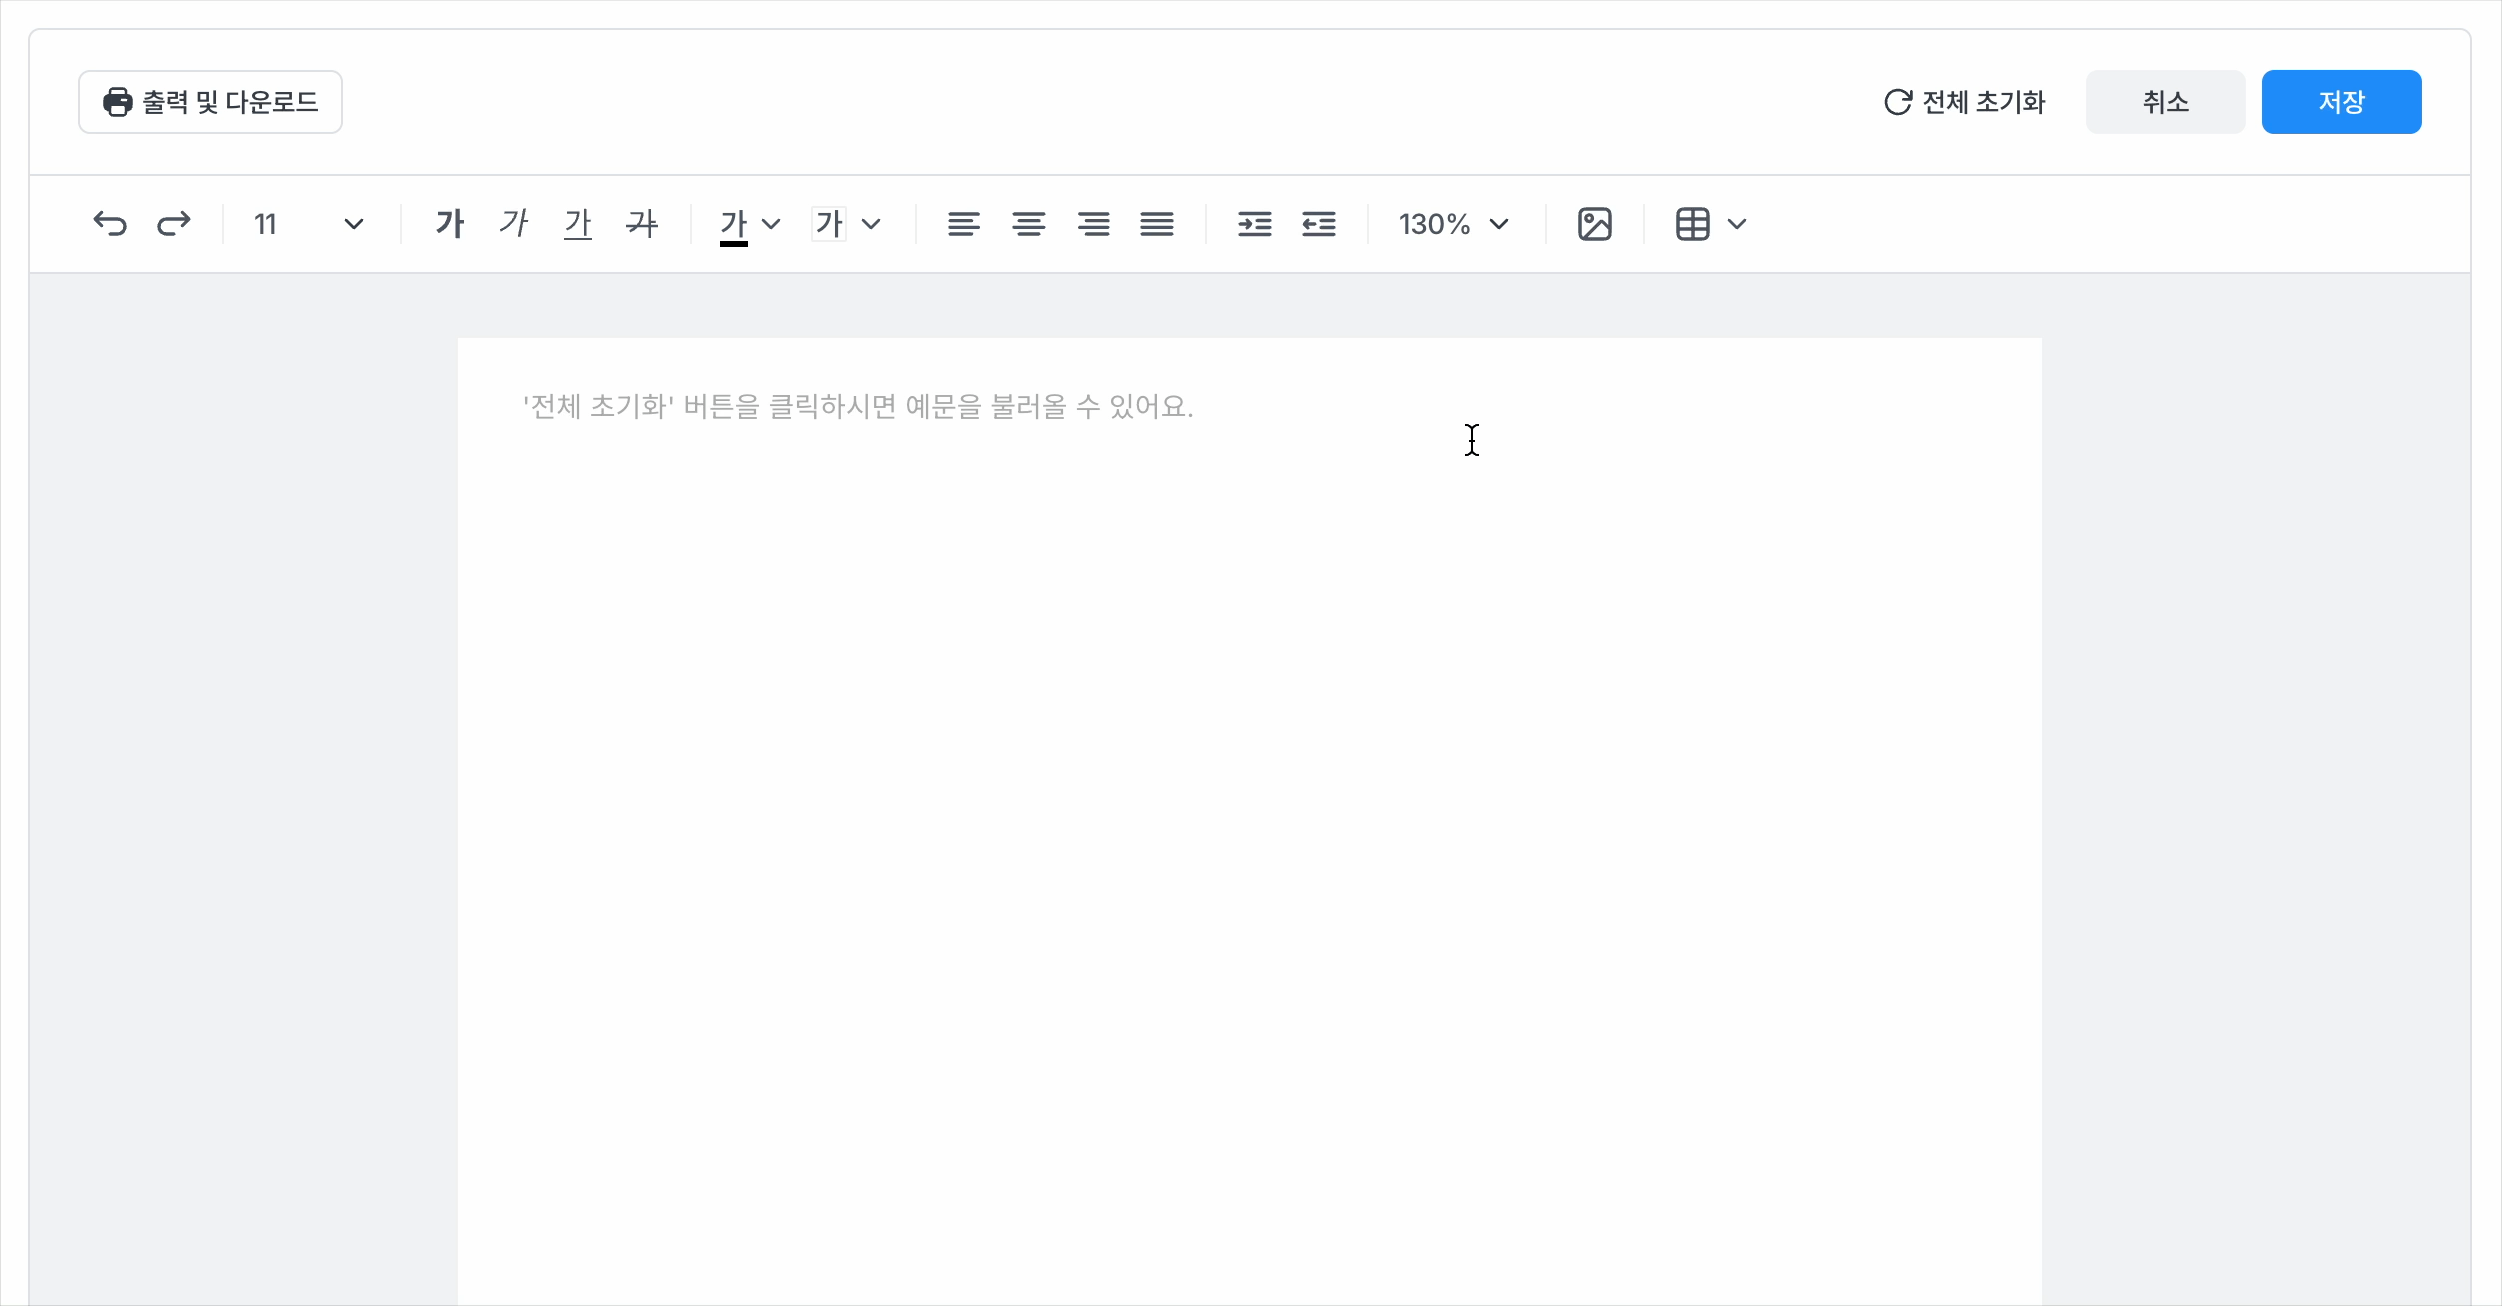
Task: Click the redo arrow icon
Action: point(174,223)
